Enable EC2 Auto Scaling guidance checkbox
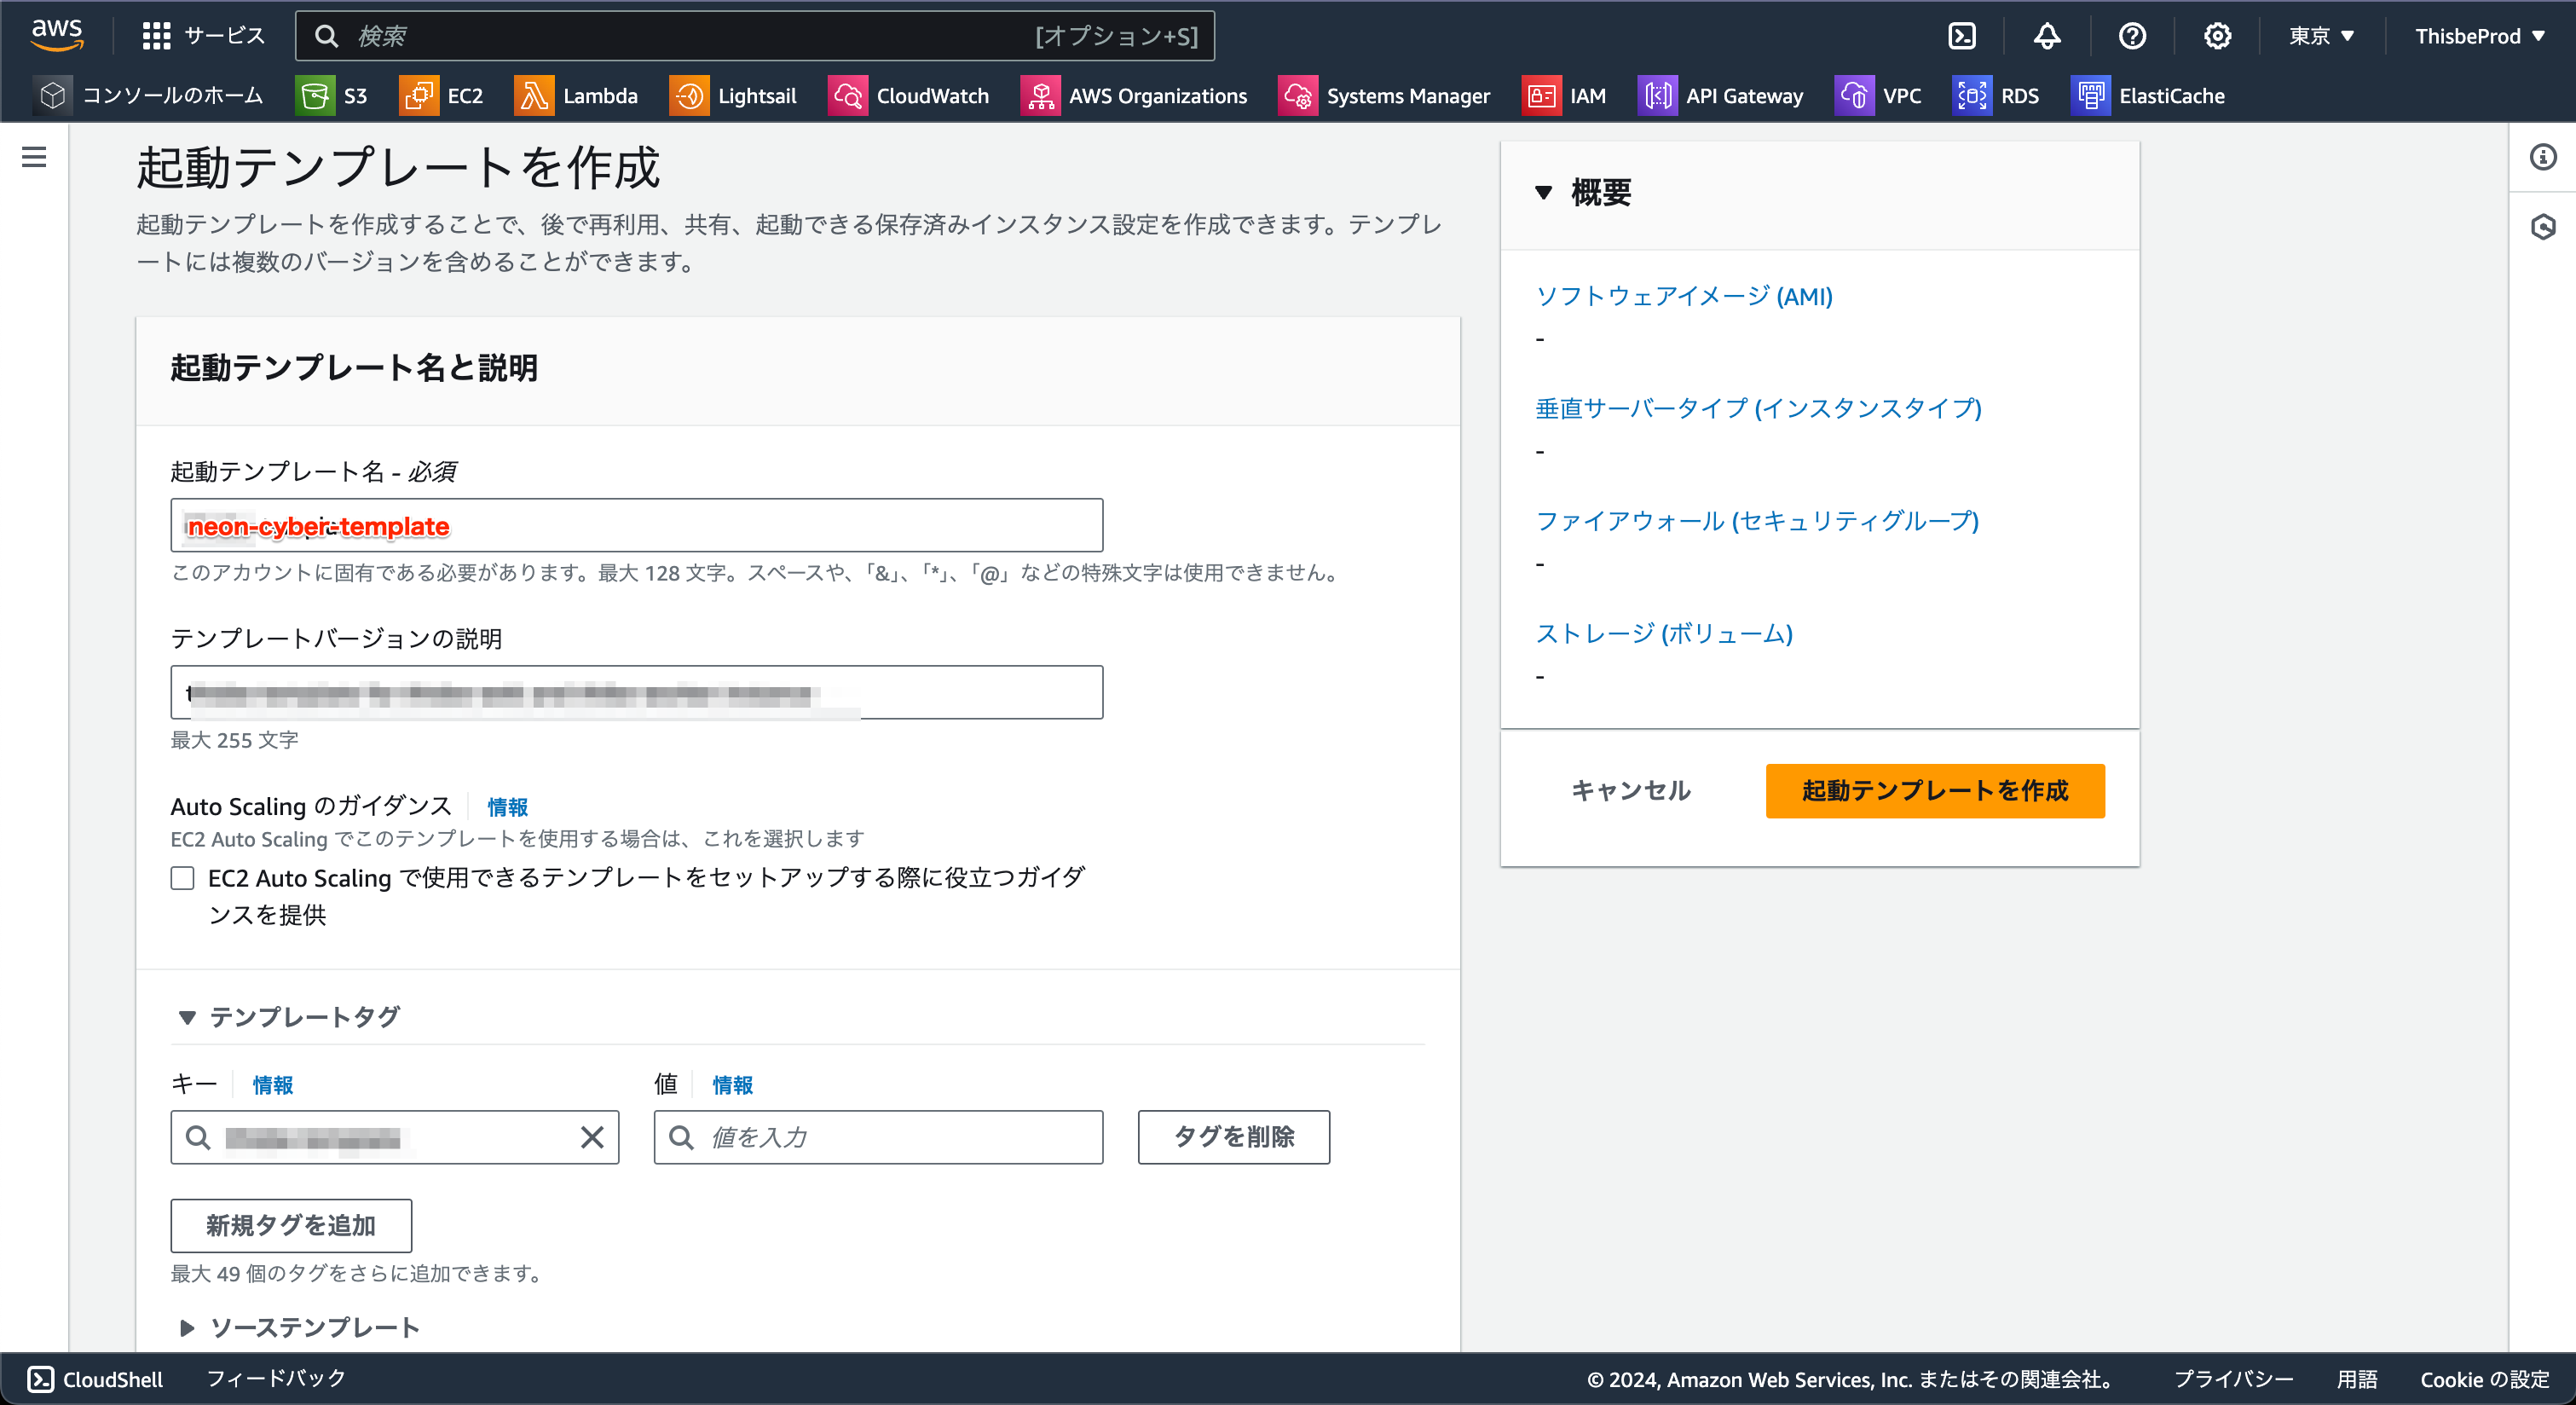The height and width of the screenshot is (1405, 2576). tap(182, 877)
